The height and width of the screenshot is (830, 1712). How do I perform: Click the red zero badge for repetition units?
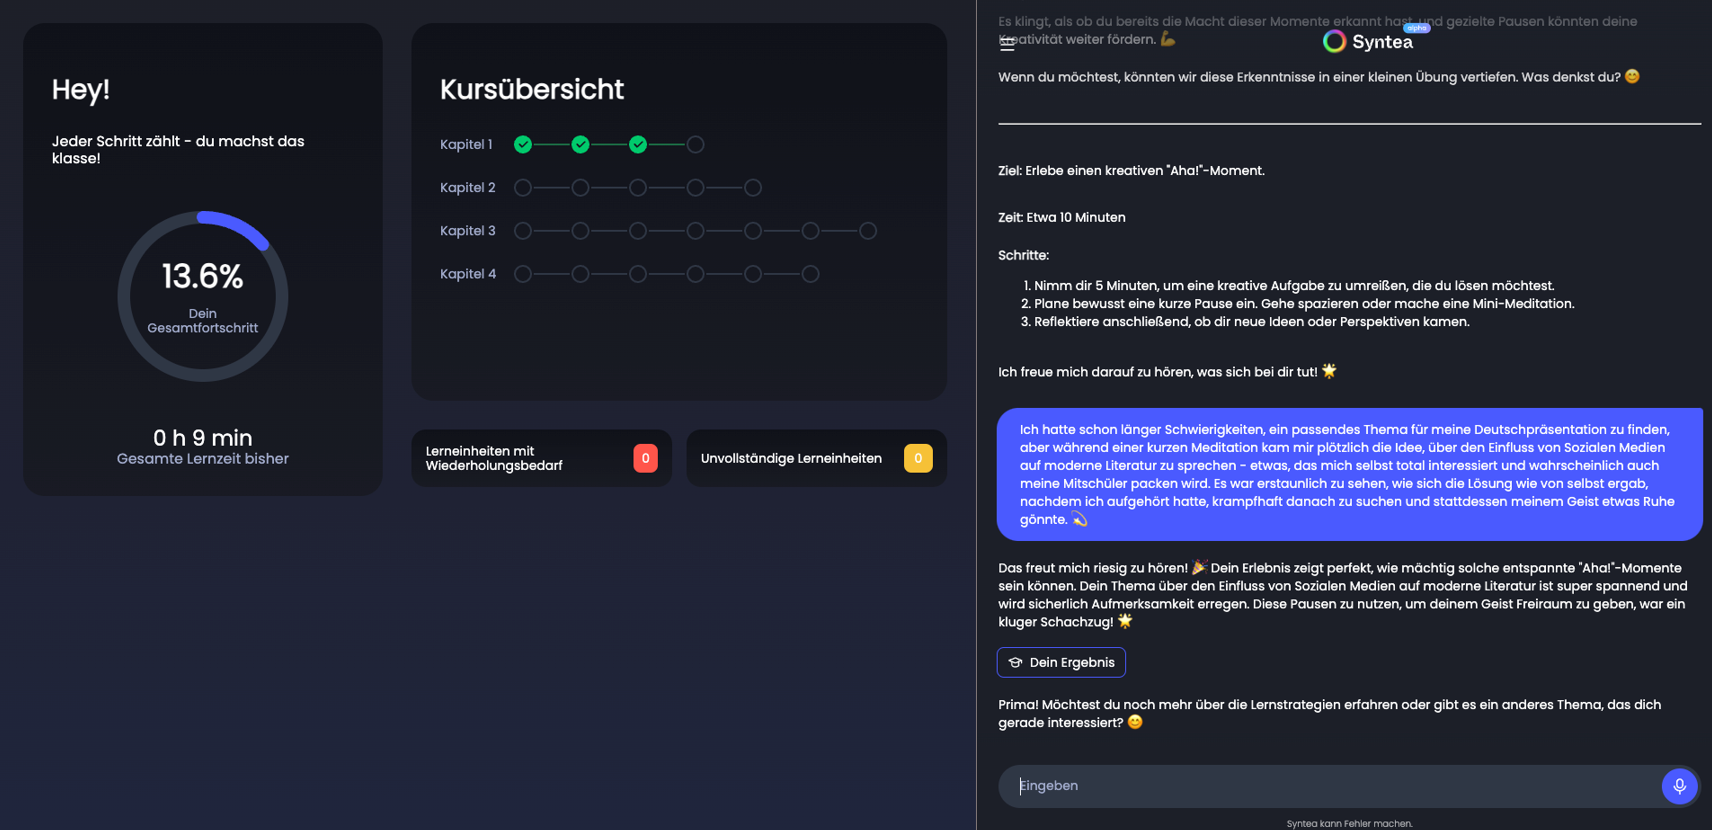(x=645, y=458)
